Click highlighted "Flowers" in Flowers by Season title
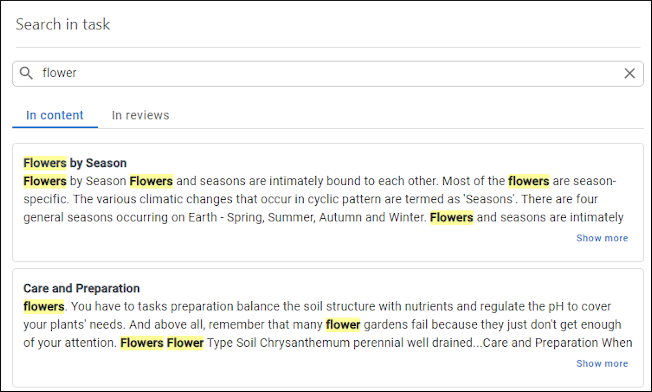 (x=45, y=163)
